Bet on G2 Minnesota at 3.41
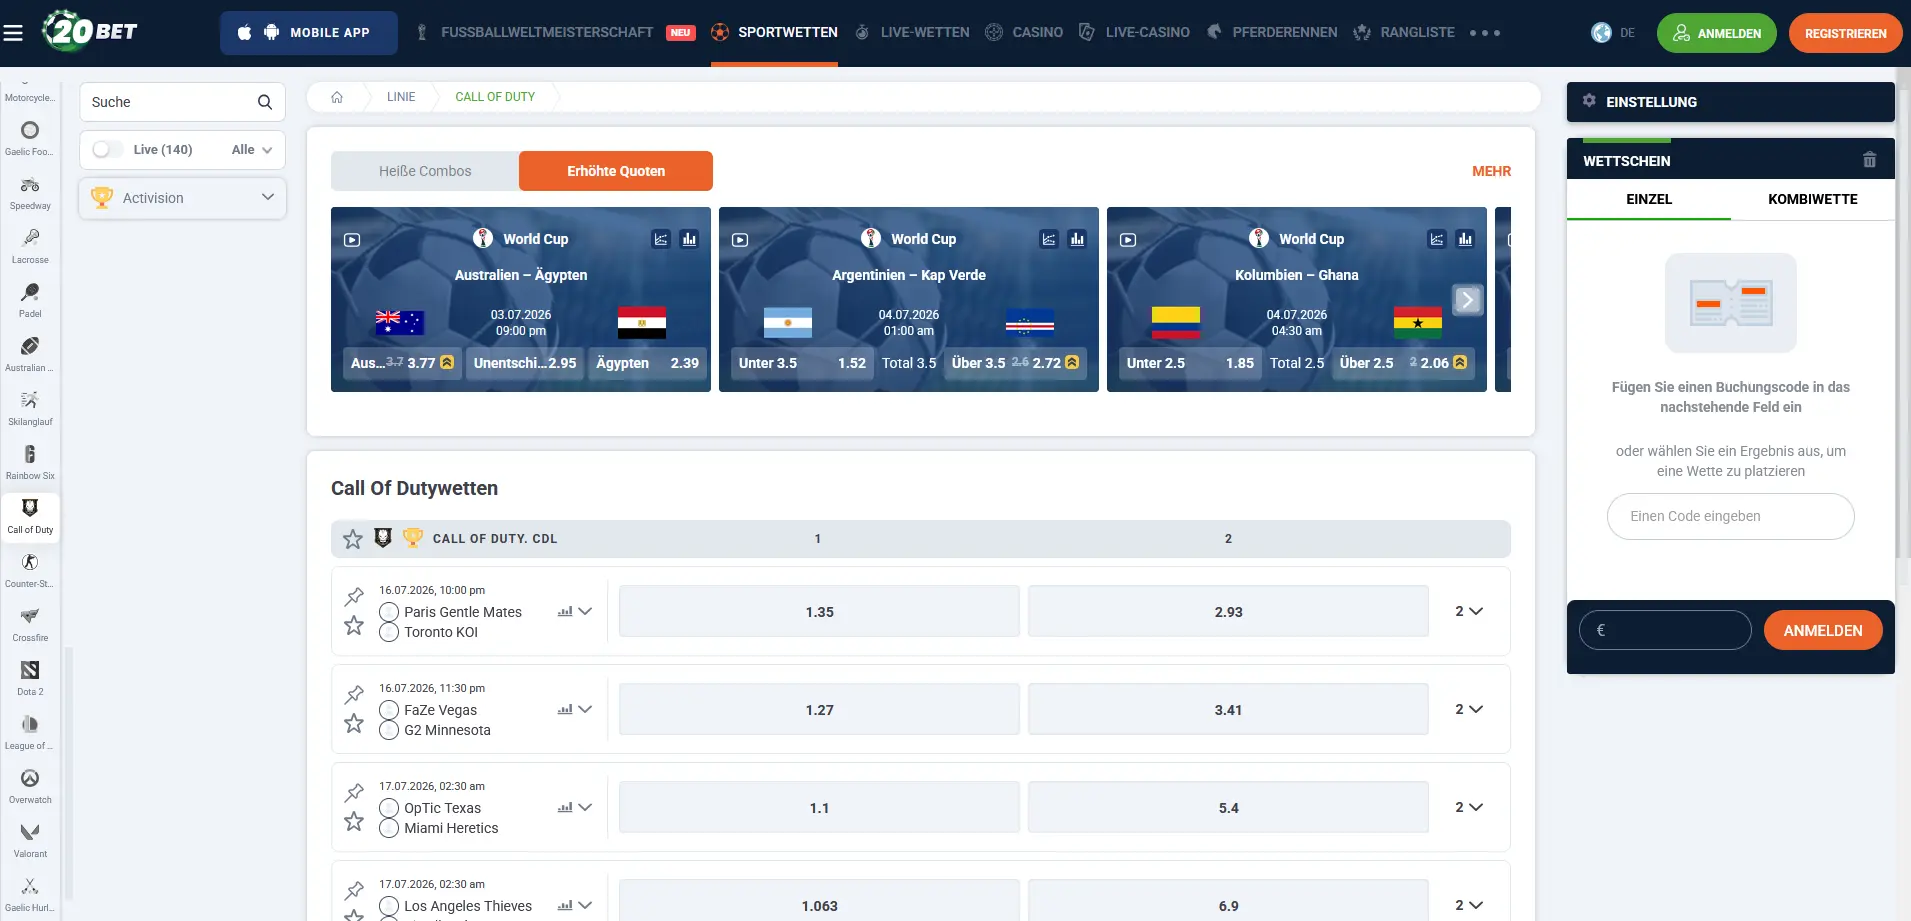 1228,709
